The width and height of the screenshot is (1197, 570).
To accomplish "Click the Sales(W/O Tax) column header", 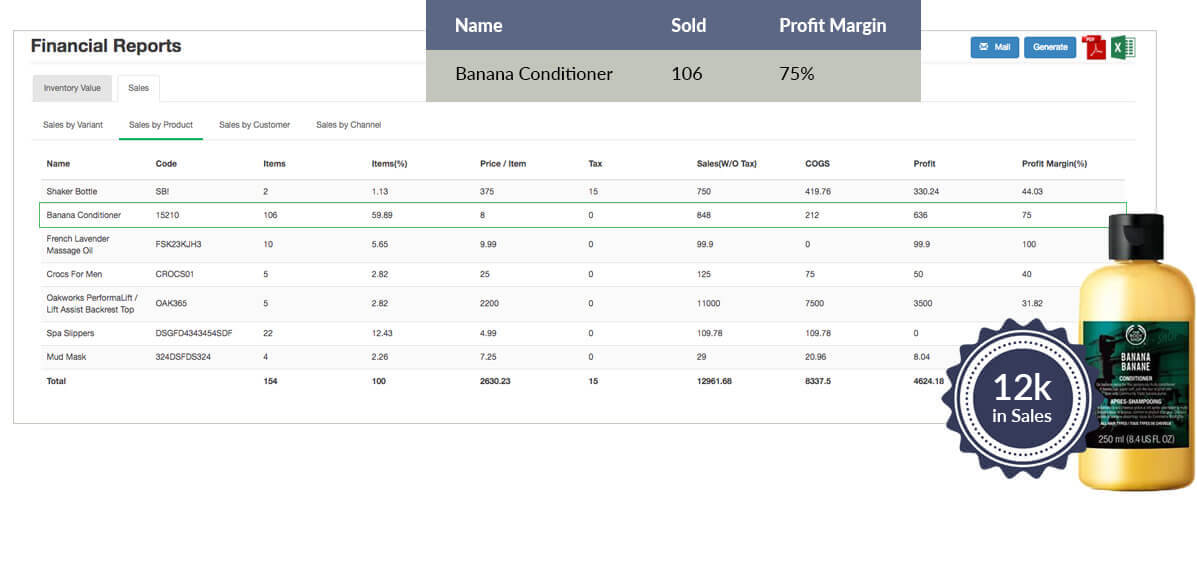I will tap(727, 163).
